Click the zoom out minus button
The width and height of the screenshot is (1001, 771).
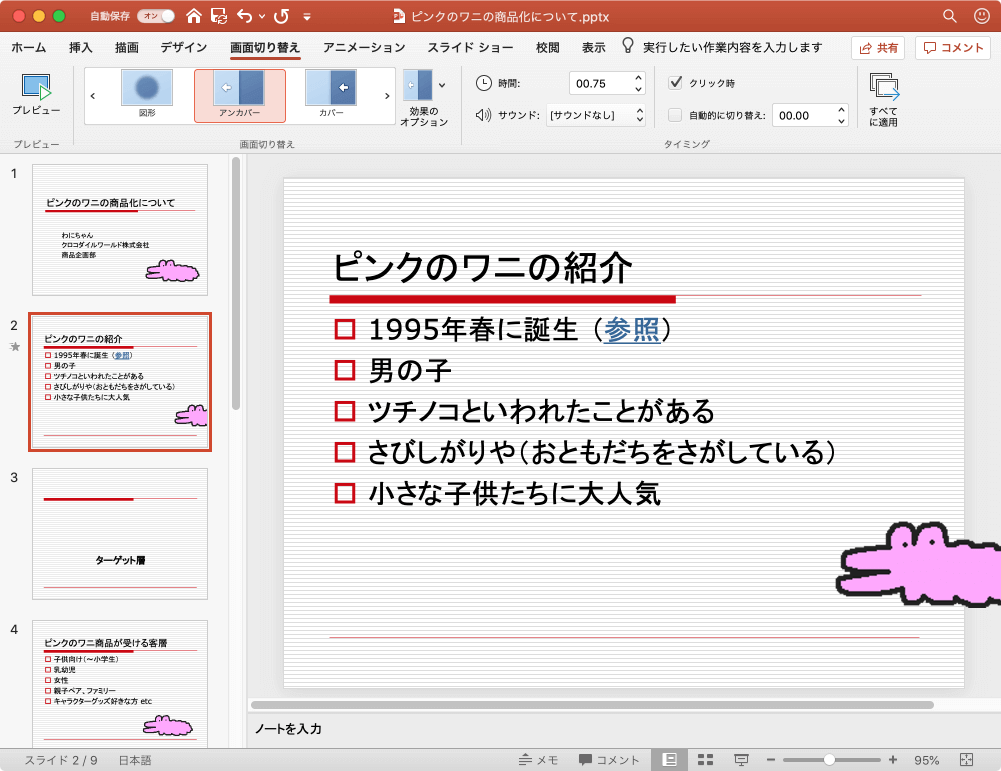click(771, 760)
